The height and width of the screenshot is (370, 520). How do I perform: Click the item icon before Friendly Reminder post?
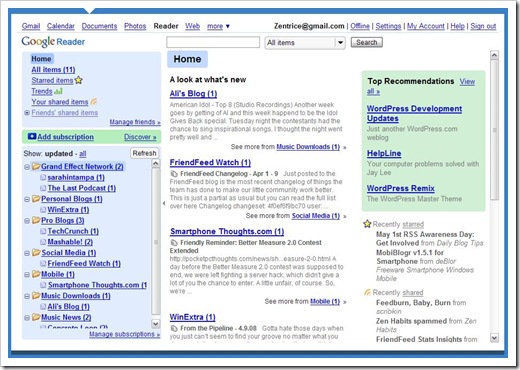(x=174, y=242)
